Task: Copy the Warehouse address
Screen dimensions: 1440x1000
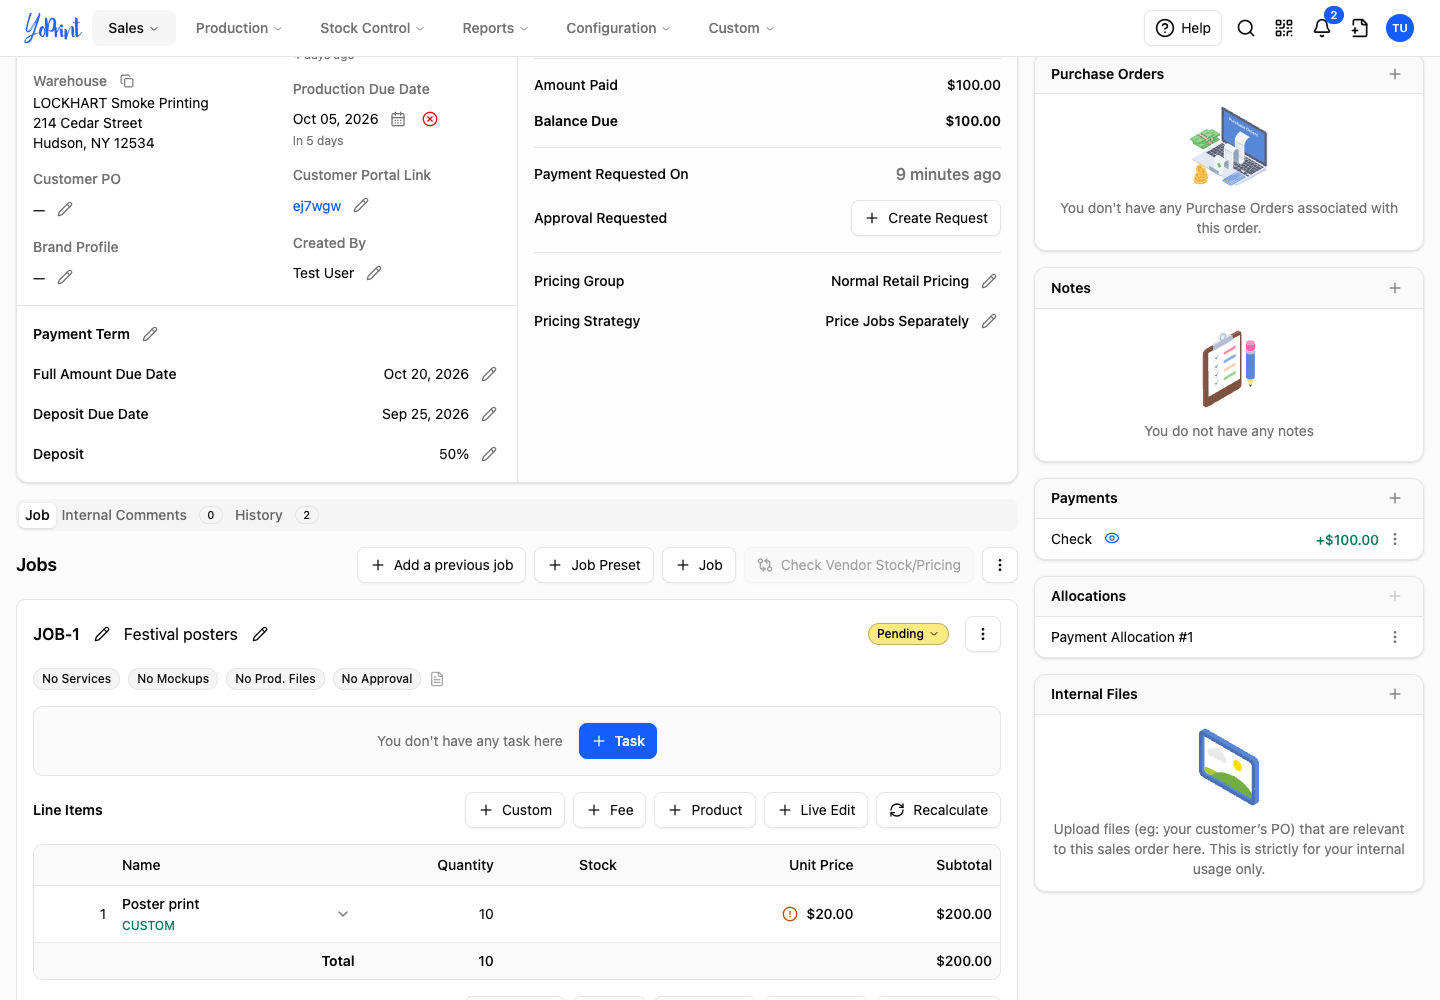Action: tap(127, 81)
